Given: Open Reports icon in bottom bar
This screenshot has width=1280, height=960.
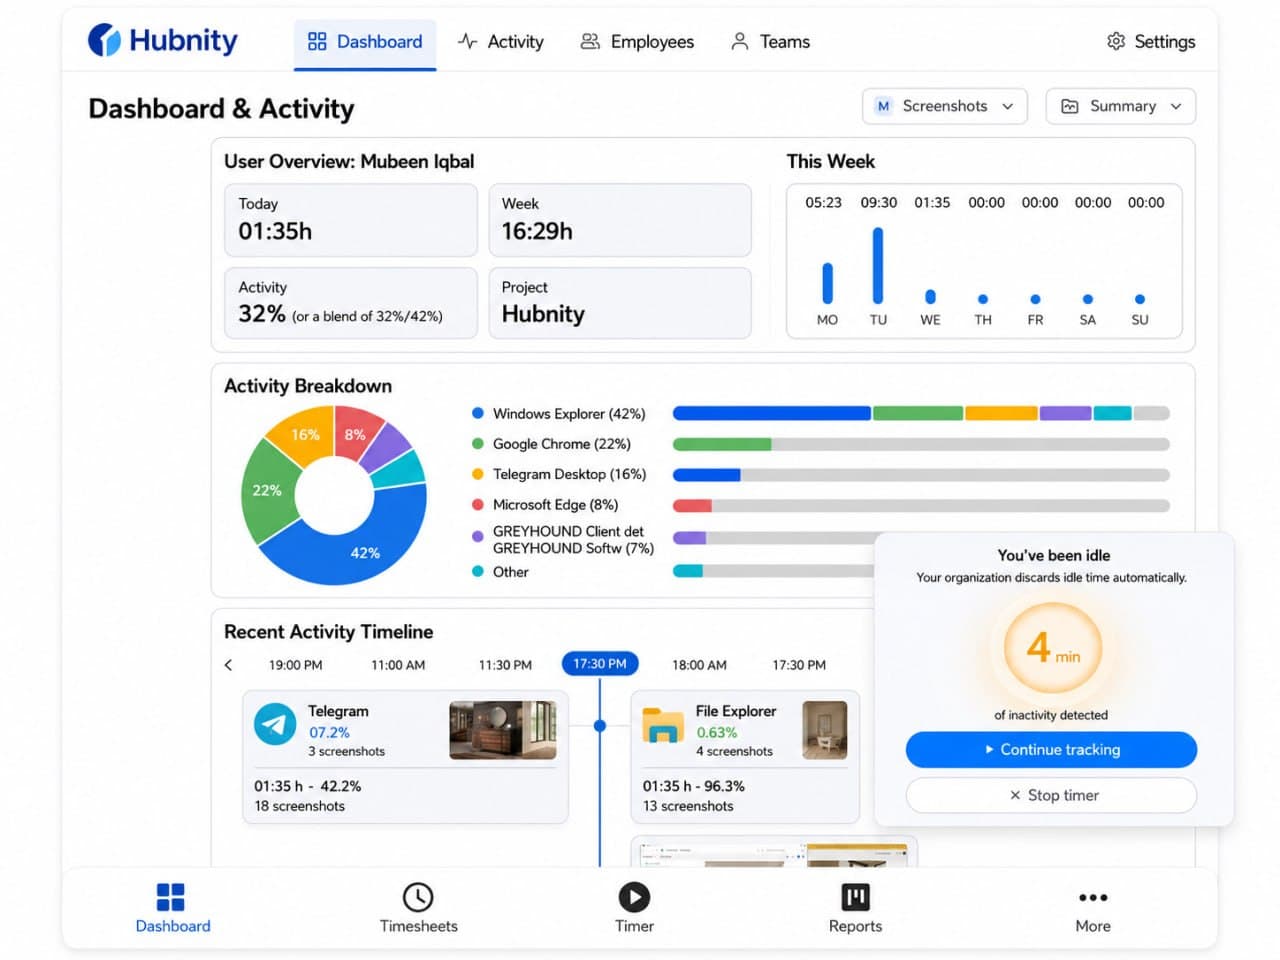Looking at the screenshot, I should 855,897.
